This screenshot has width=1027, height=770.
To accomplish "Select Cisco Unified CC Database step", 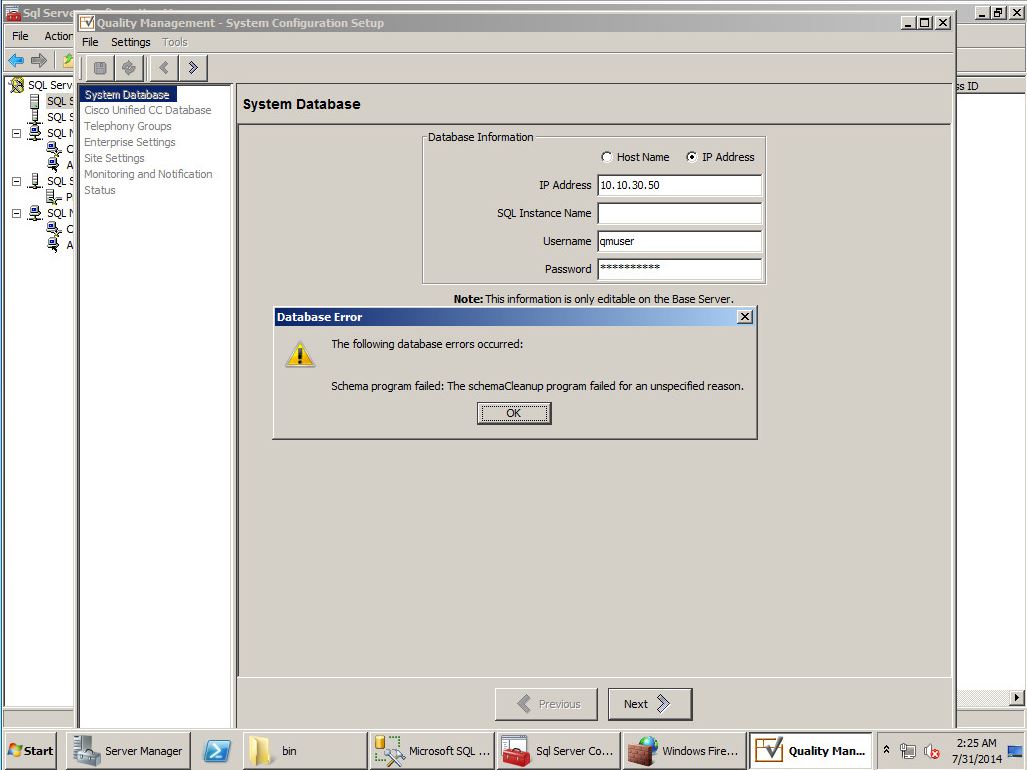I will click(148, 110).
